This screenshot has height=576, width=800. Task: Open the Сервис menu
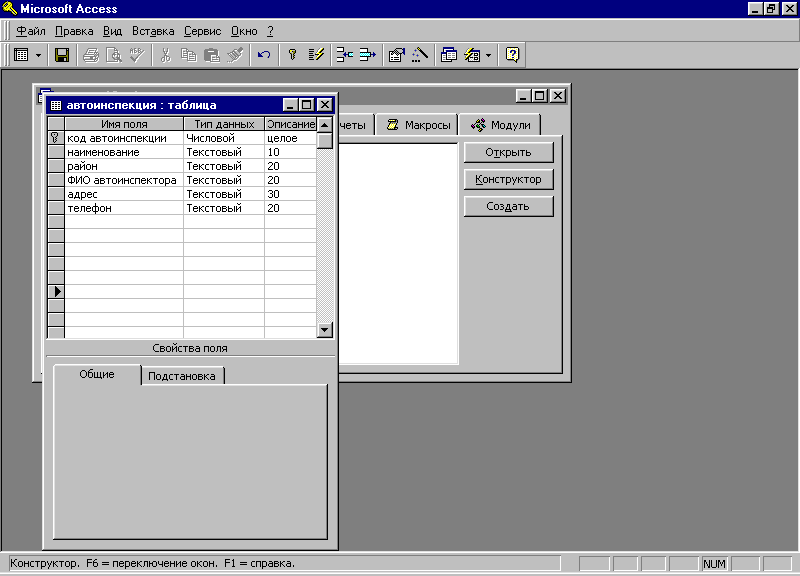pyautogui.click(x=203, y=31)
